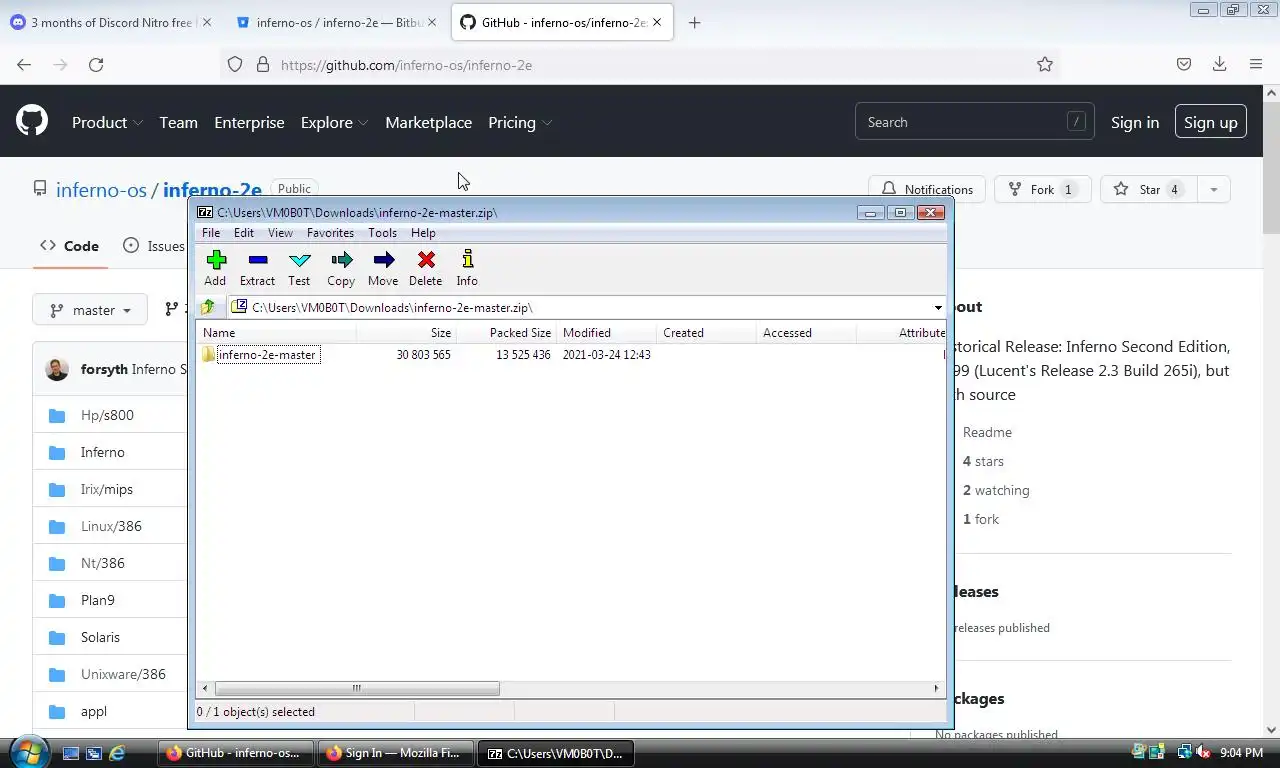Viewport: 1280px width, 768px height.
Task: Open the 7-Zip View menu
Action: 280,232
